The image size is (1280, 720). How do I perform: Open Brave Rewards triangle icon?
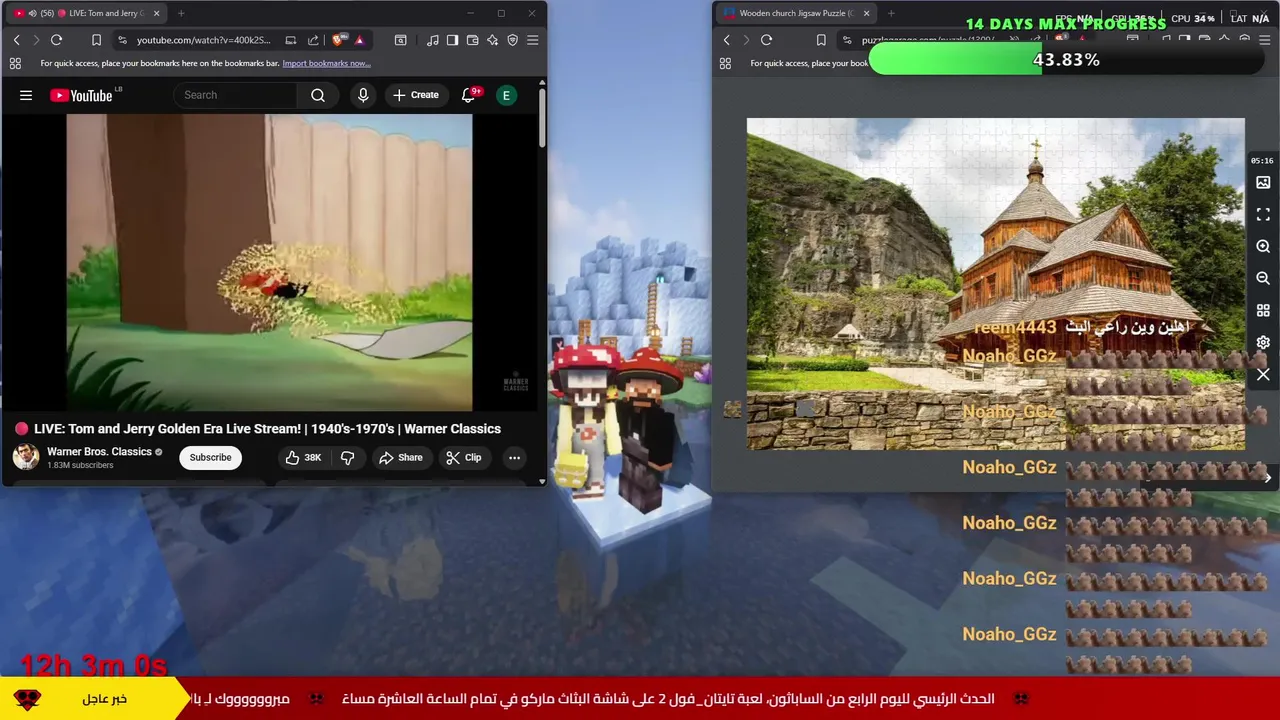(x=359, y=40)
